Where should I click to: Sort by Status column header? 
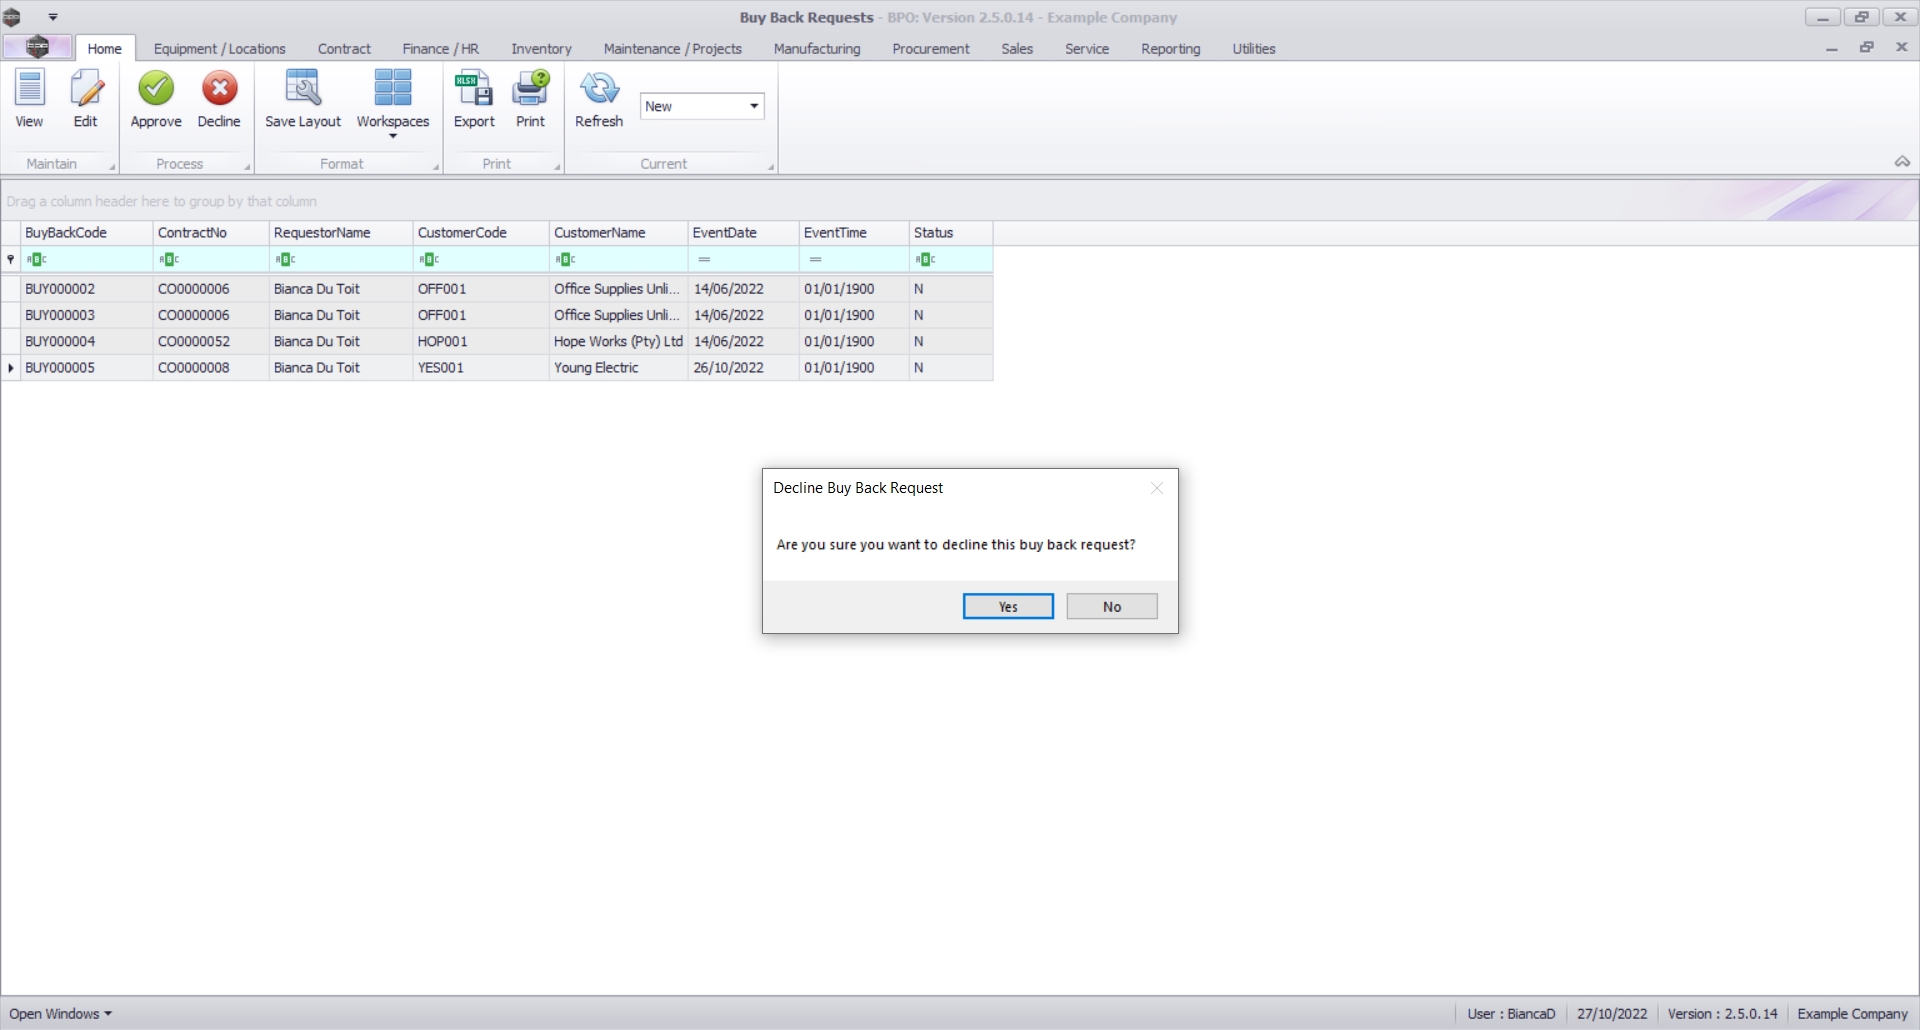(x=950, y=232)
